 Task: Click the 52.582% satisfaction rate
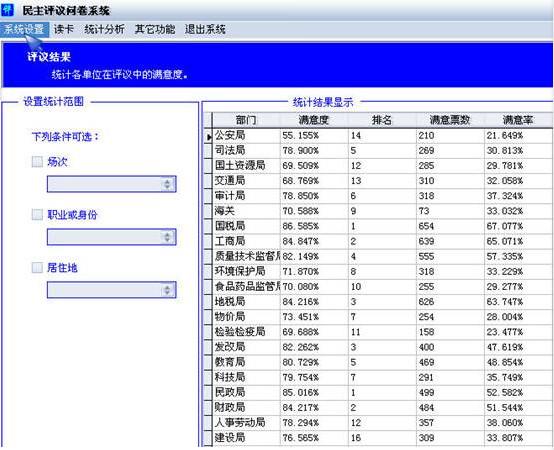(505, 393)
